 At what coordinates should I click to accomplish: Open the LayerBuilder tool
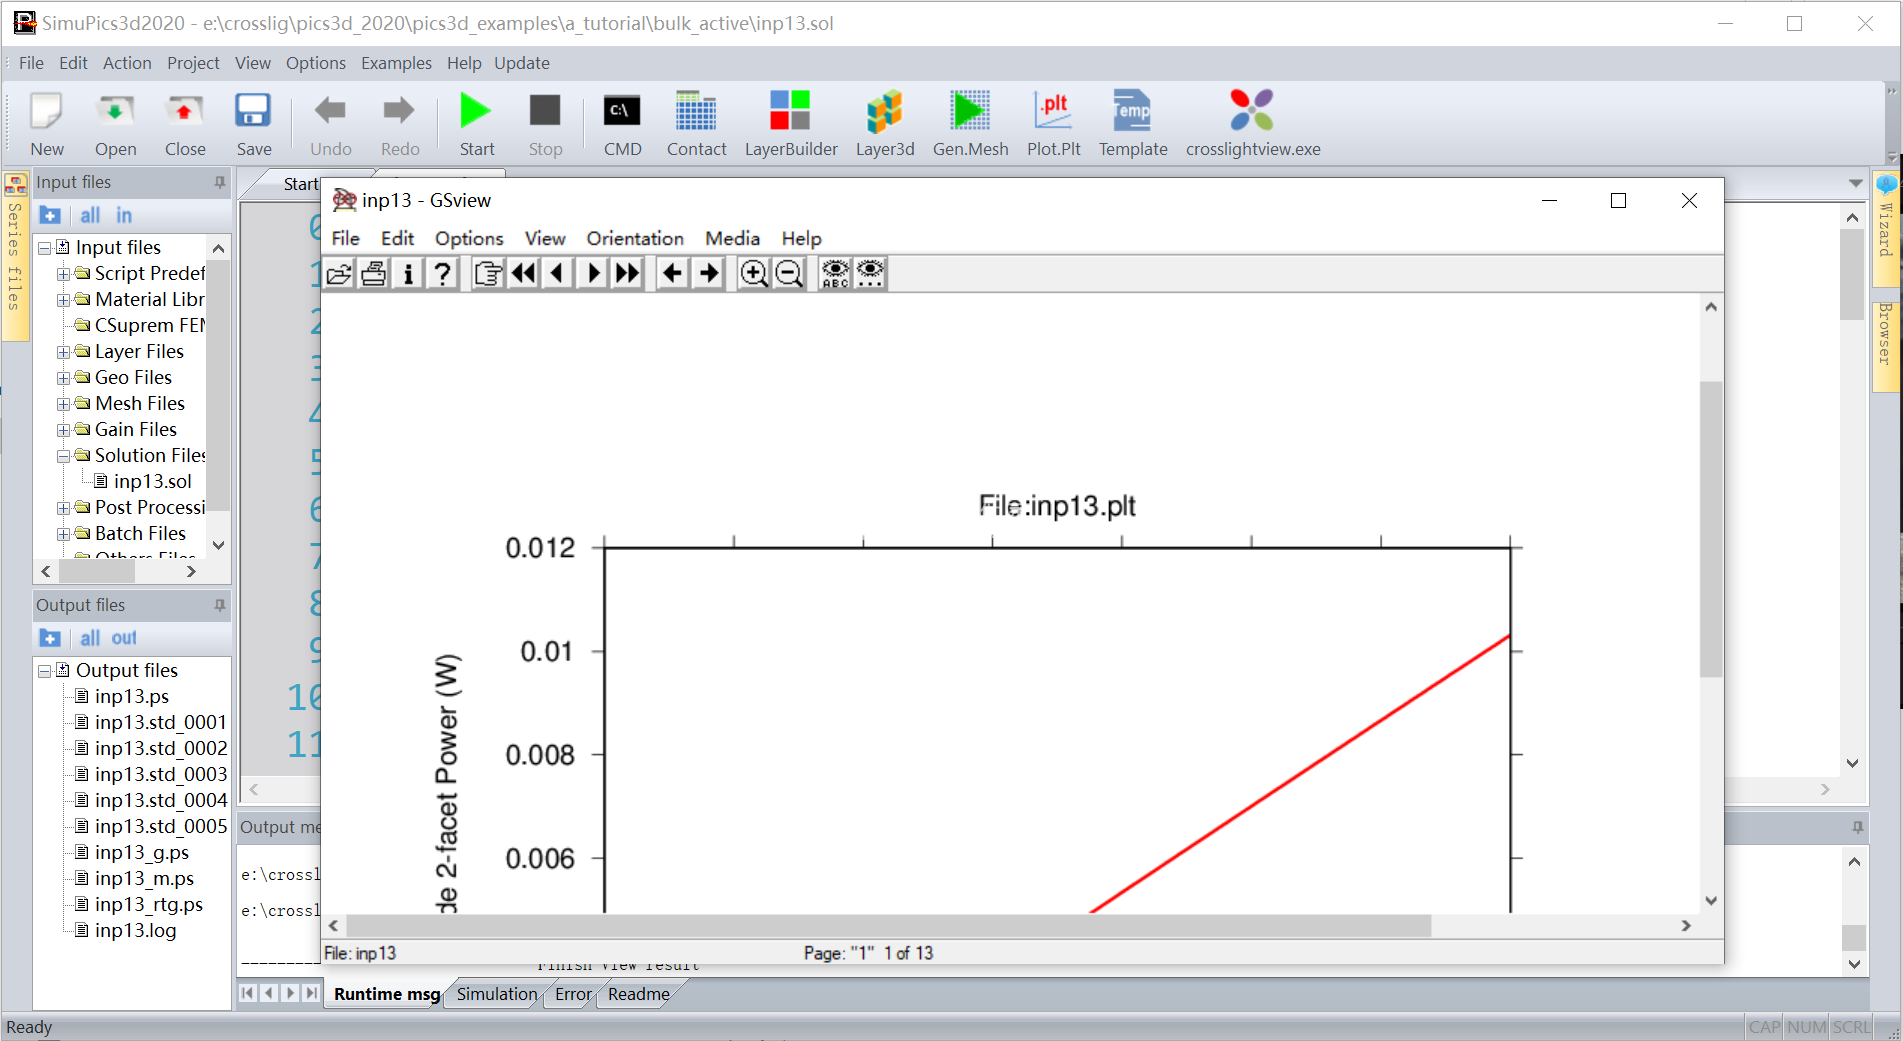790,112
